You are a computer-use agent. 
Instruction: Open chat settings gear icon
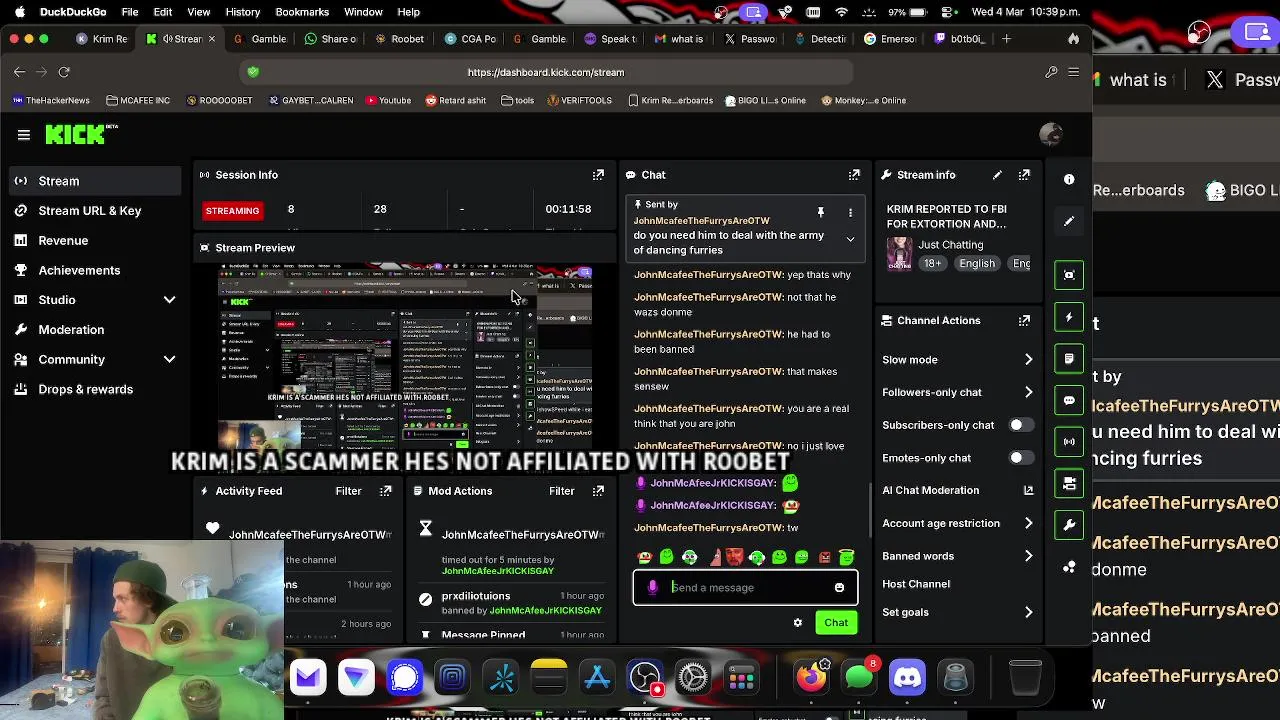pos(797,622)
